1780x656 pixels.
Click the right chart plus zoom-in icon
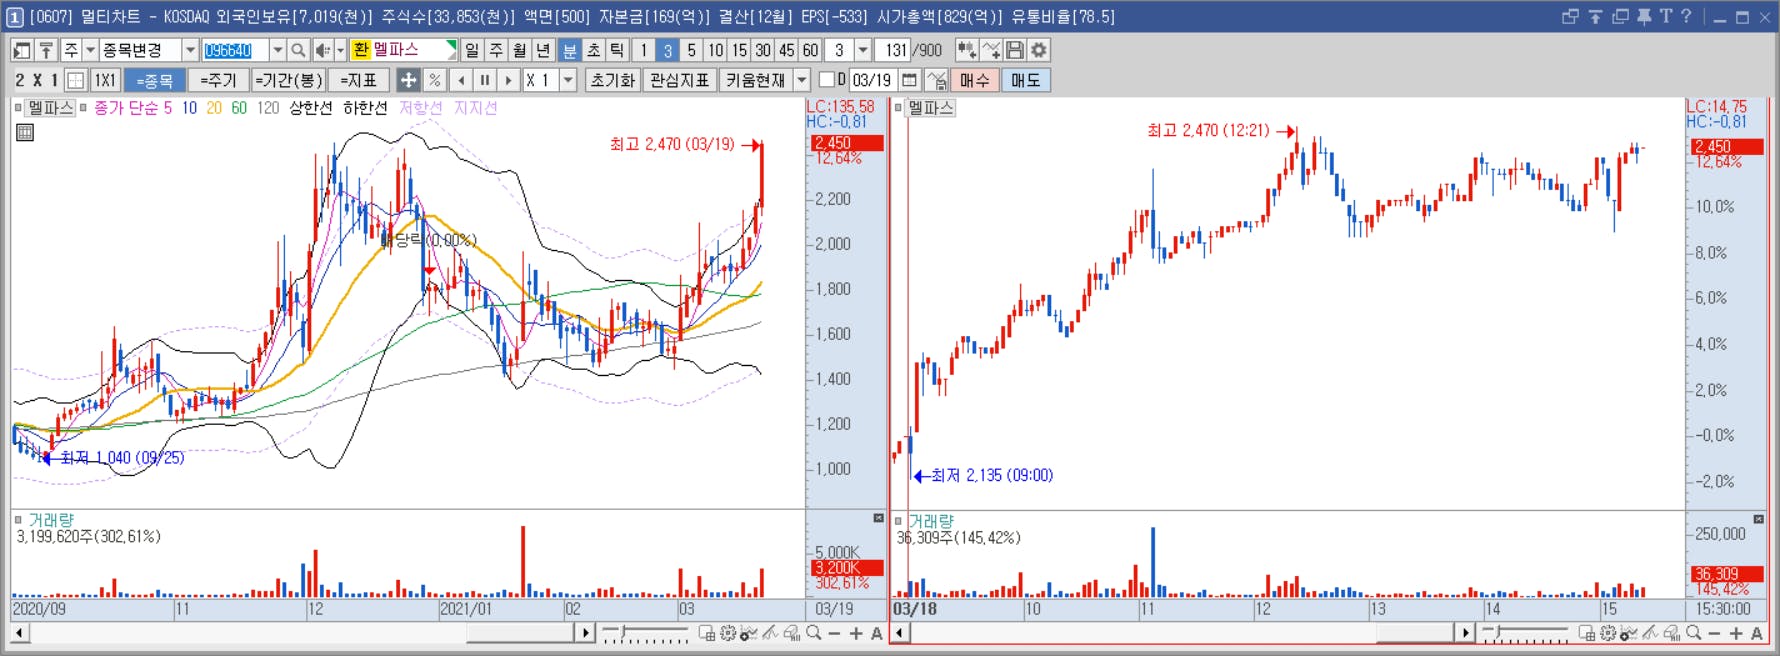(x=1736, y=633)
